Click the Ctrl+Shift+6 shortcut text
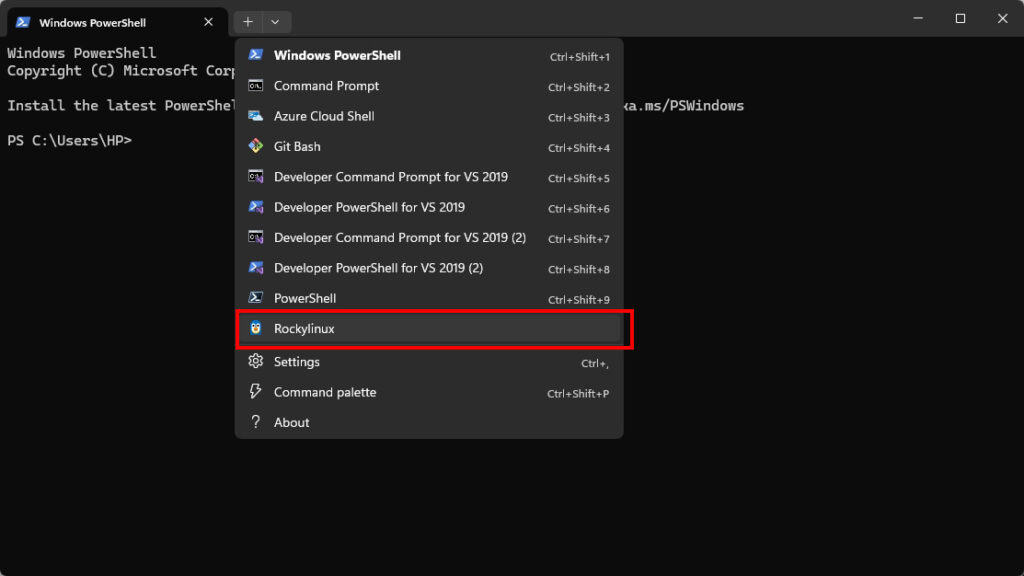1024x576 pixels. (579, 208)
